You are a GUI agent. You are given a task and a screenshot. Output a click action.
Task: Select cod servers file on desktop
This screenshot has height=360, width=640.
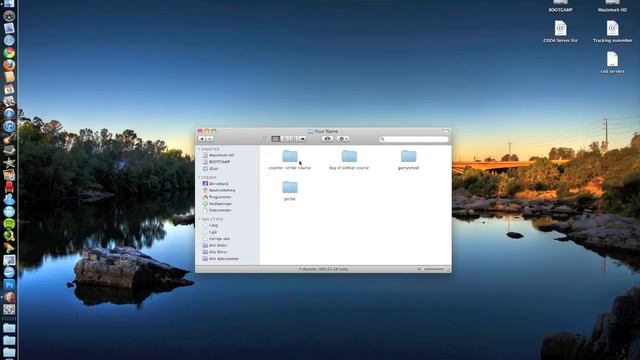point(612,62)
